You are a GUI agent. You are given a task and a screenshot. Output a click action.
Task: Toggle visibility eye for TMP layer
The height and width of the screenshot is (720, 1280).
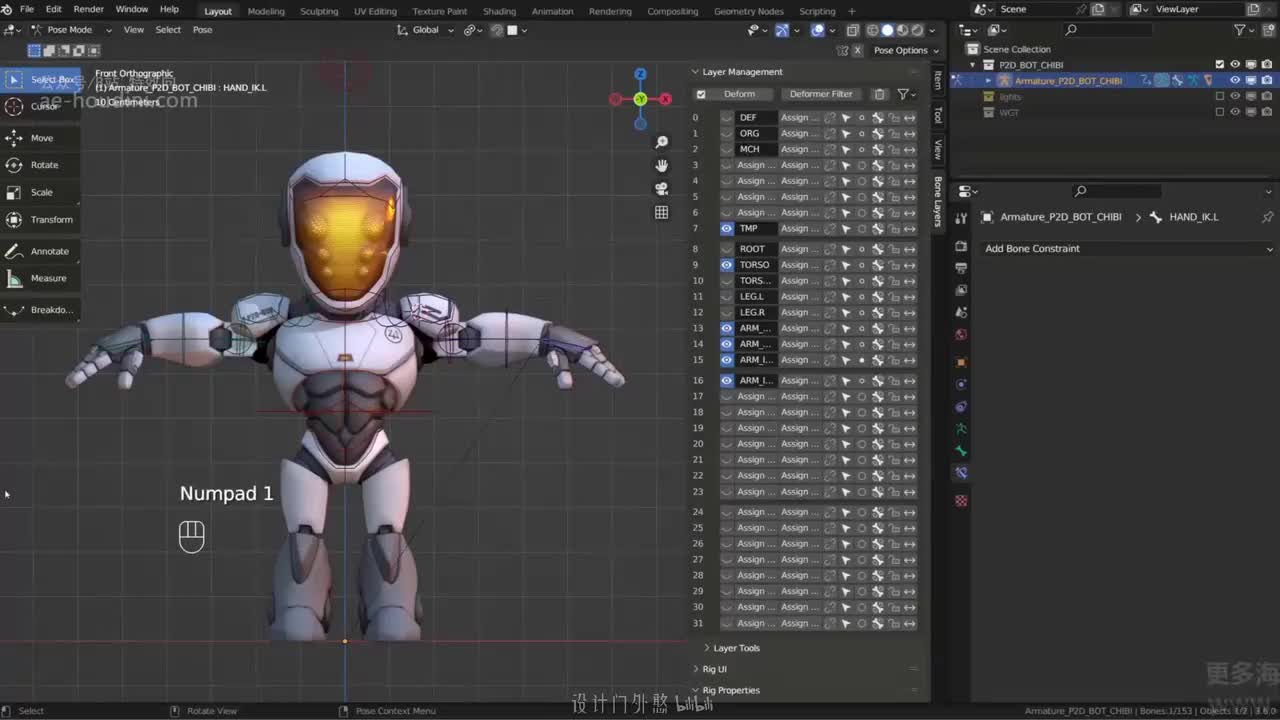(x=727, y=229)
